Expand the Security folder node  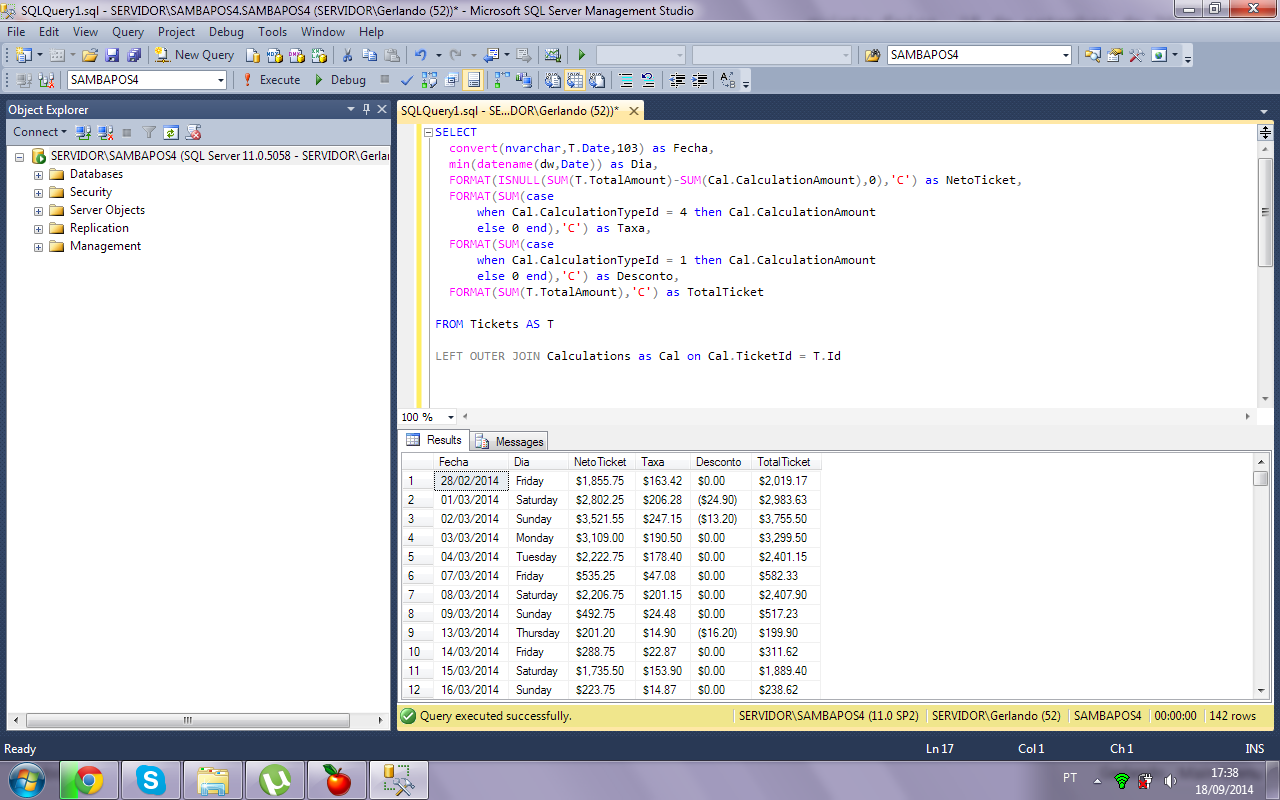(39, 192)
